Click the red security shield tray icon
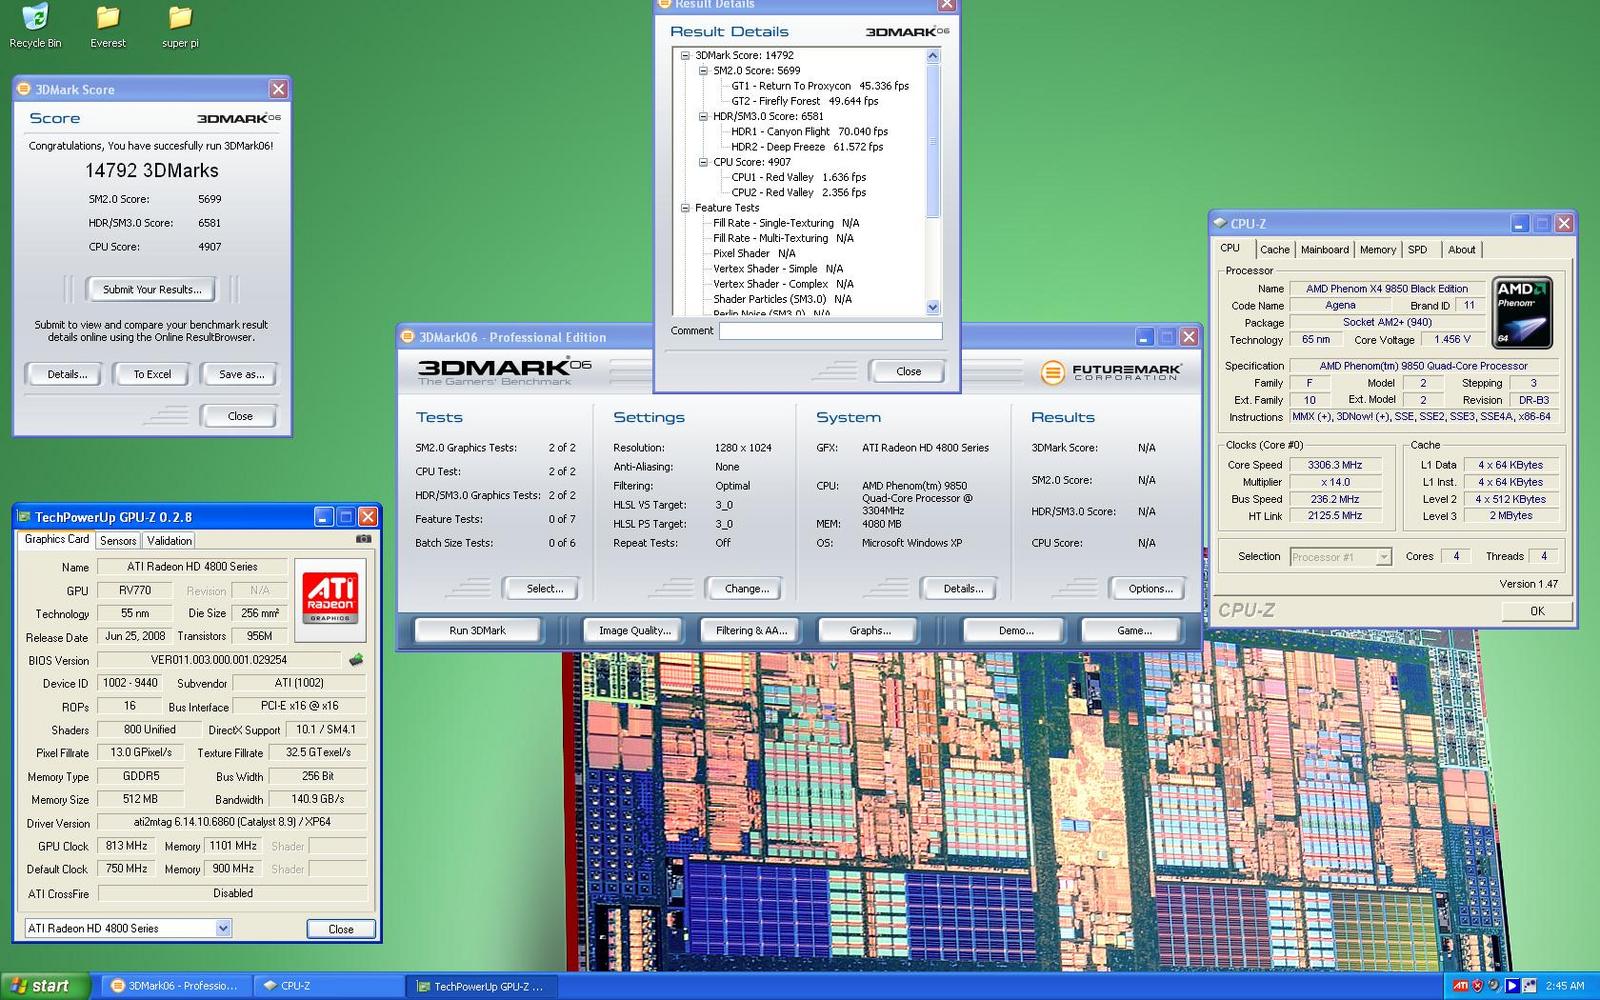 pos(1478,986)
